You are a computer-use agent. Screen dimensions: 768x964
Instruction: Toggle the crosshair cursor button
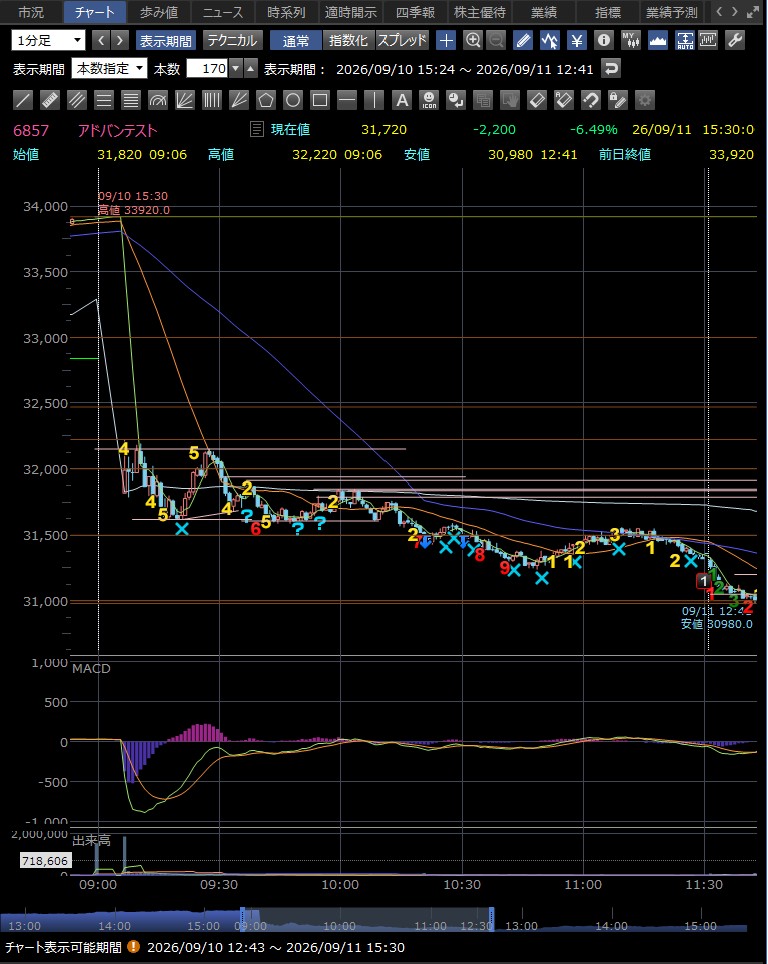(446, 41)
